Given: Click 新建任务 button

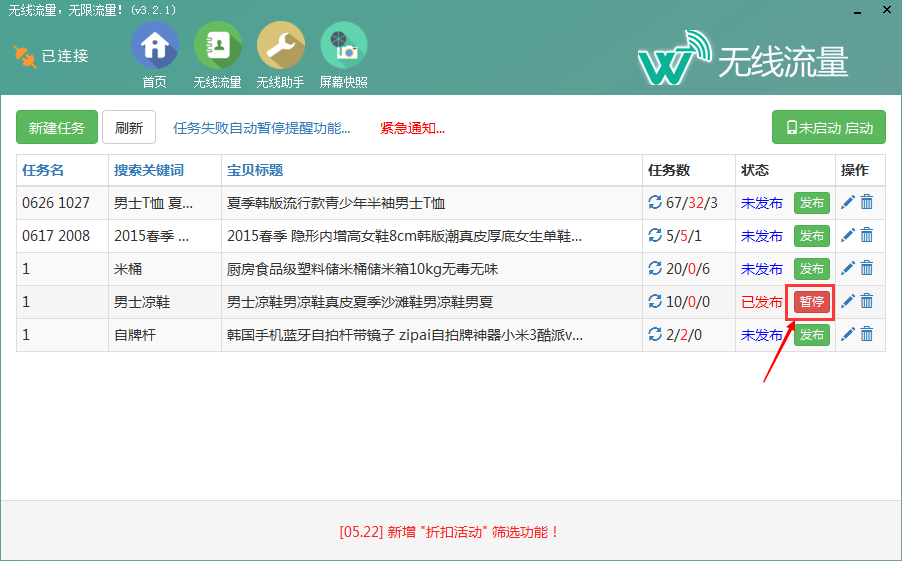Looking at the screenshot, I should coord(57,127).
